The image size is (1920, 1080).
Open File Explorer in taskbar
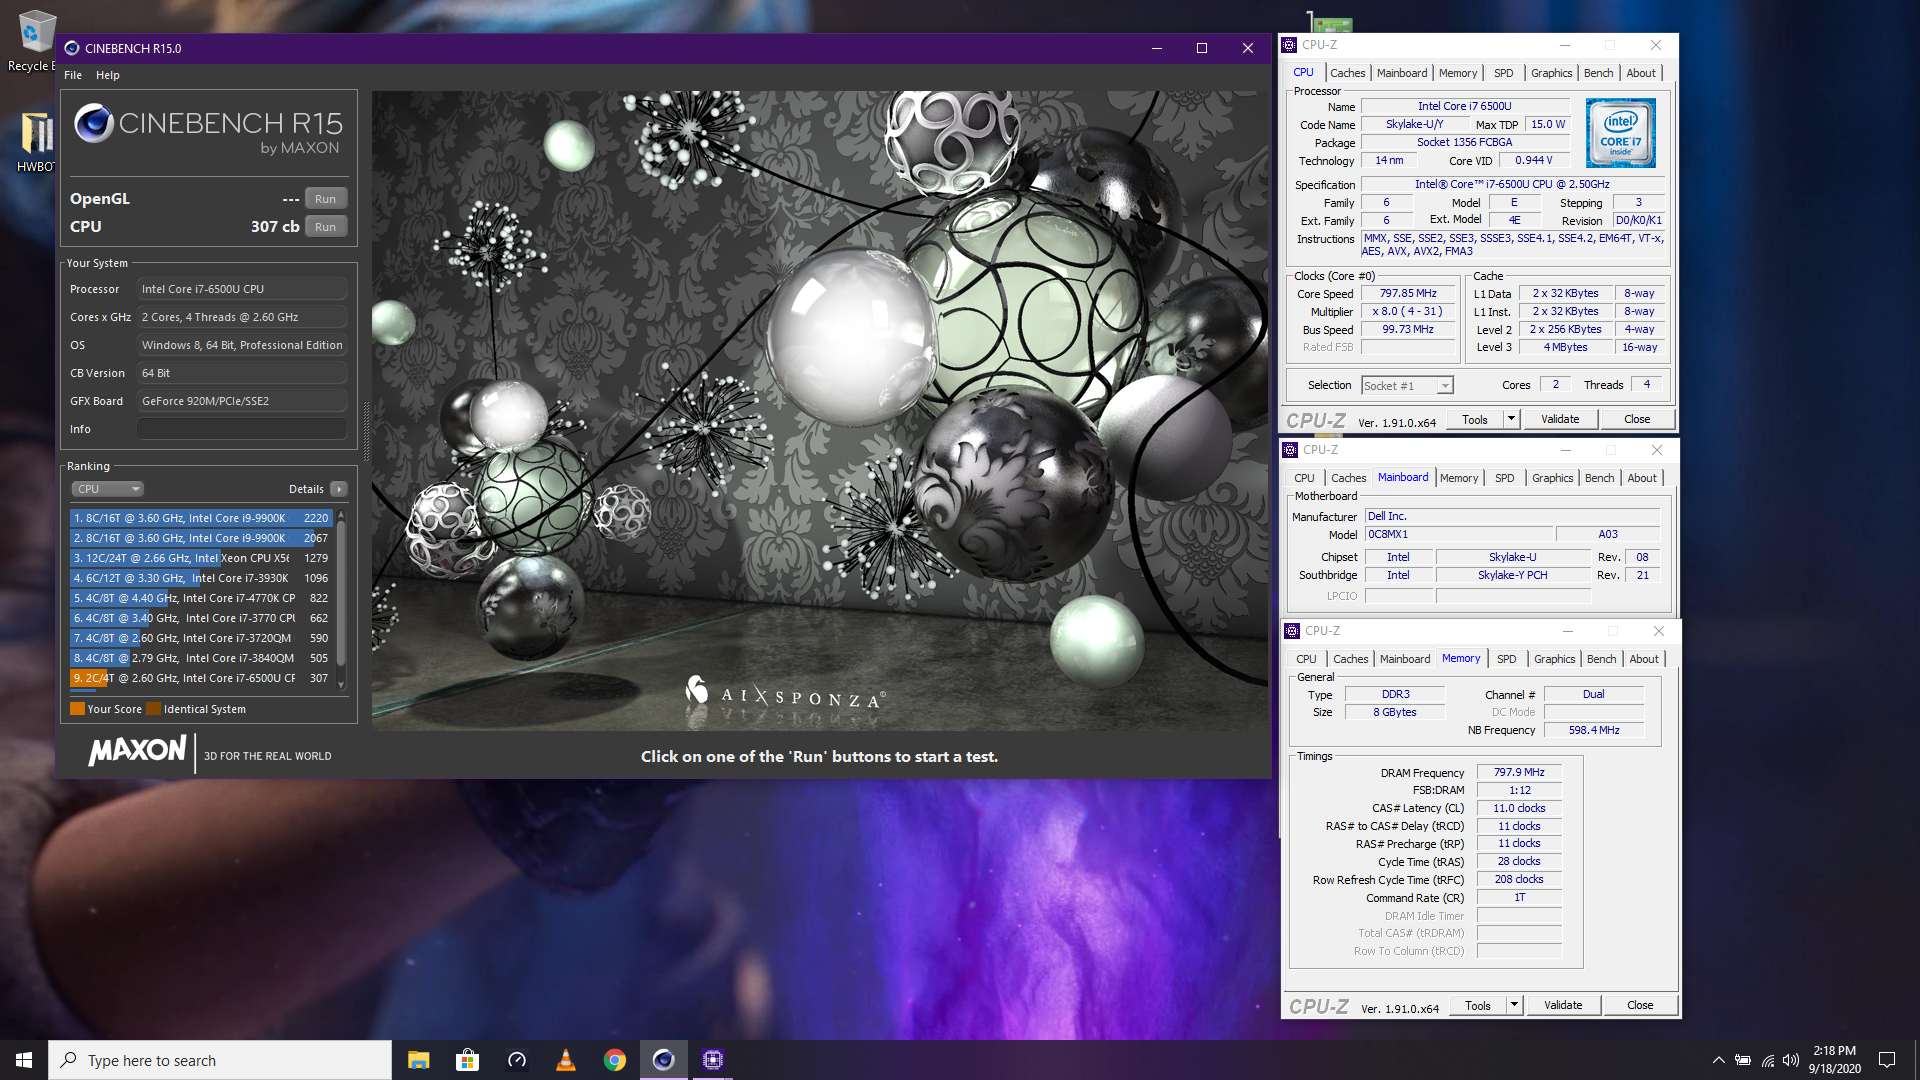418,1060
